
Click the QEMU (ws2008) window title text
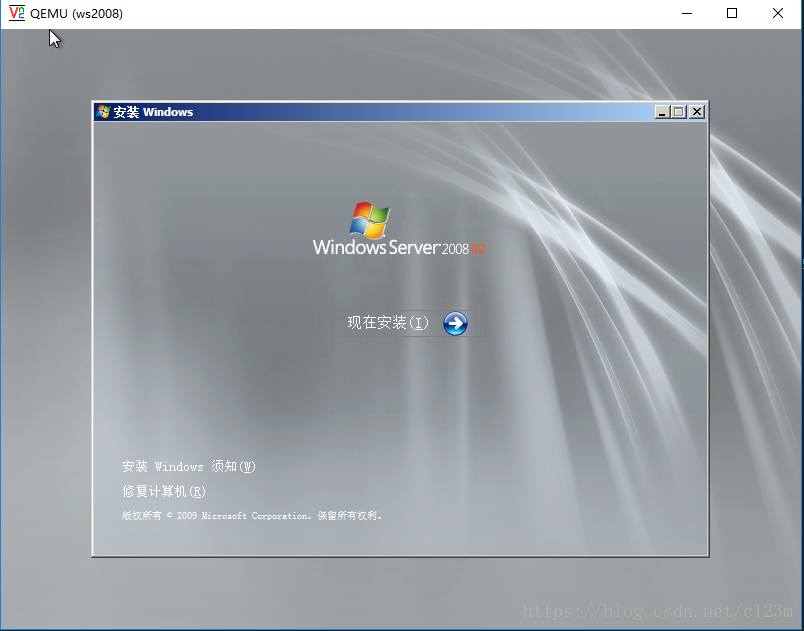click(x=76, y=13)
